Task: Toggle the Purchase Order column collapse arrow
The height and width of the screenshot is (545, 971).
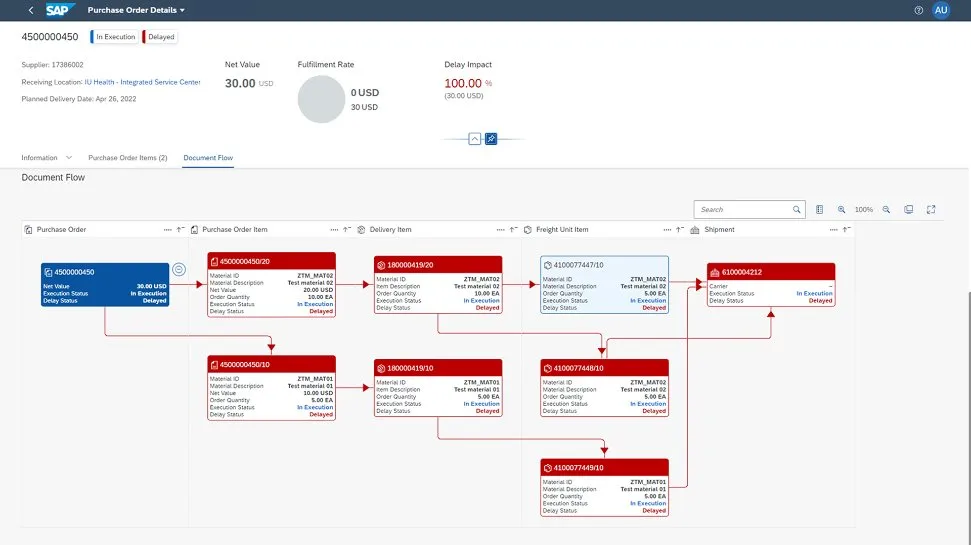Action: pyautogui.click(x=181, y=230)
